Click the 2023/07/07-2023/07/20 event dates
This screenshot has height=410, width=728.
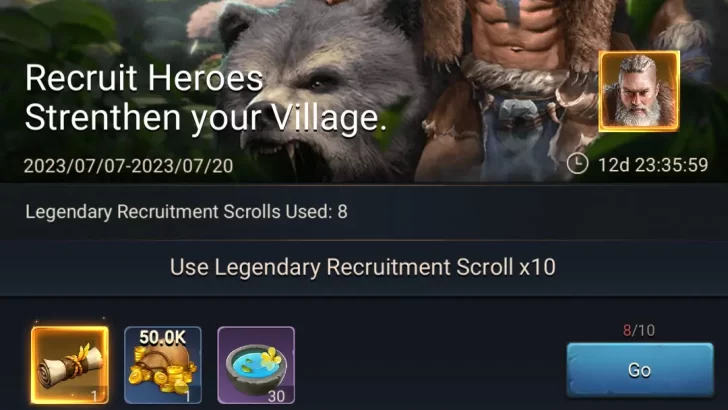coord(129,166)
